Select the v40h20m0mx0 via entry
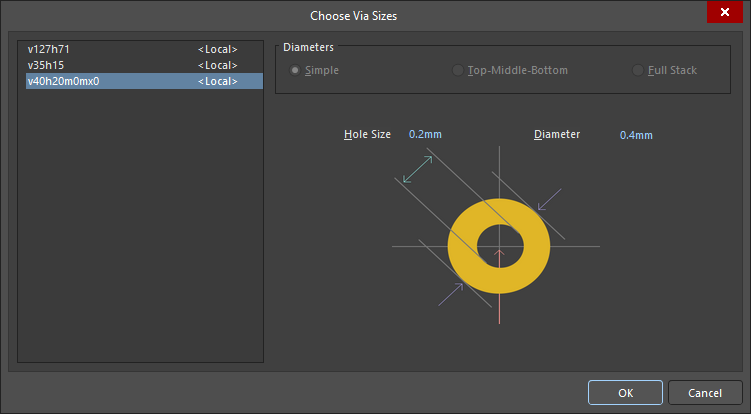 click(62, 81)
